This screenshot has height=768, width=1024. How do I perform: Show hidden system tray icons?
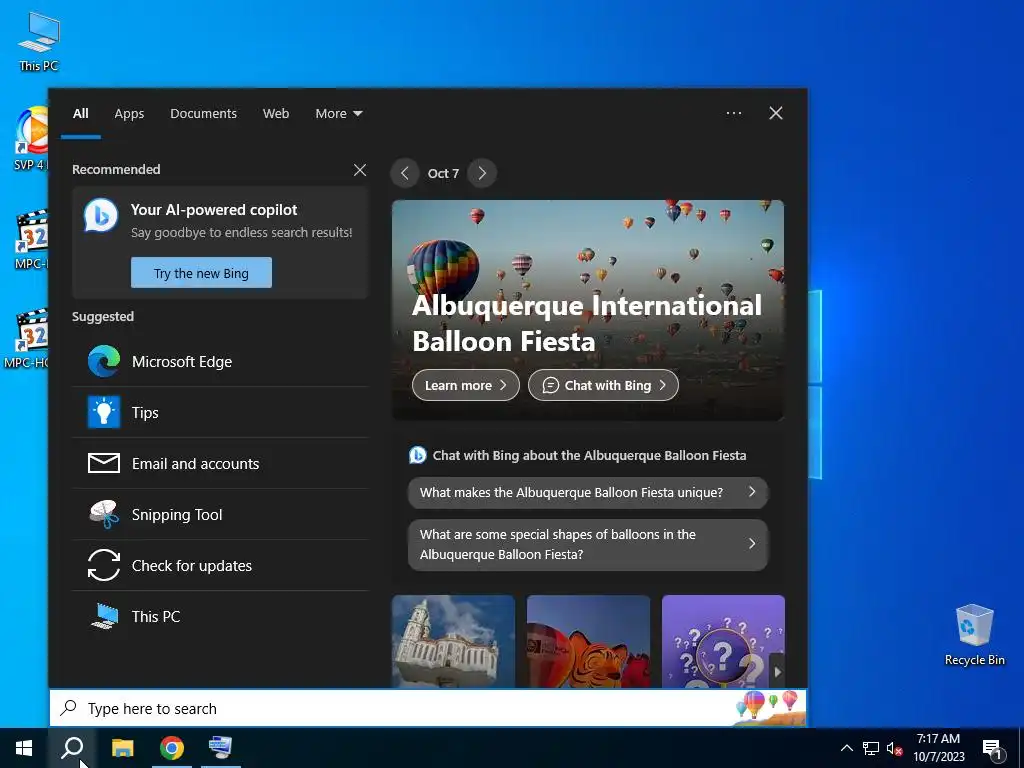(846, 748)
